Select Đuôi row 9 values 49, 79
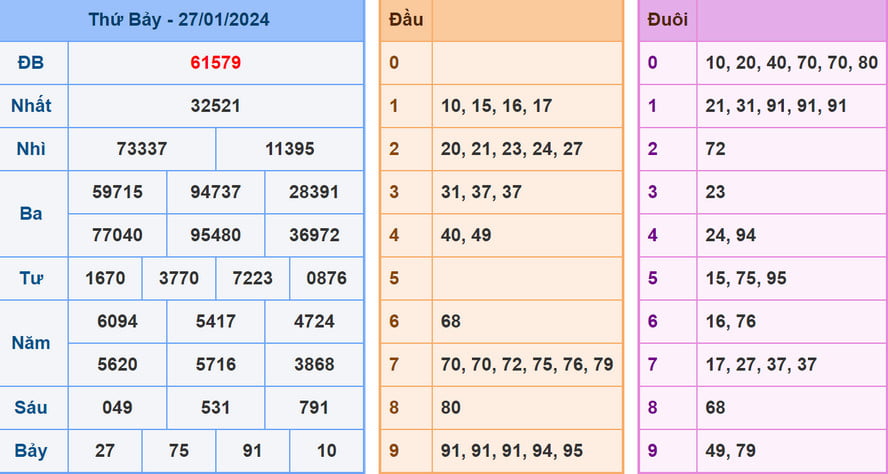 (x=730, y=450)
